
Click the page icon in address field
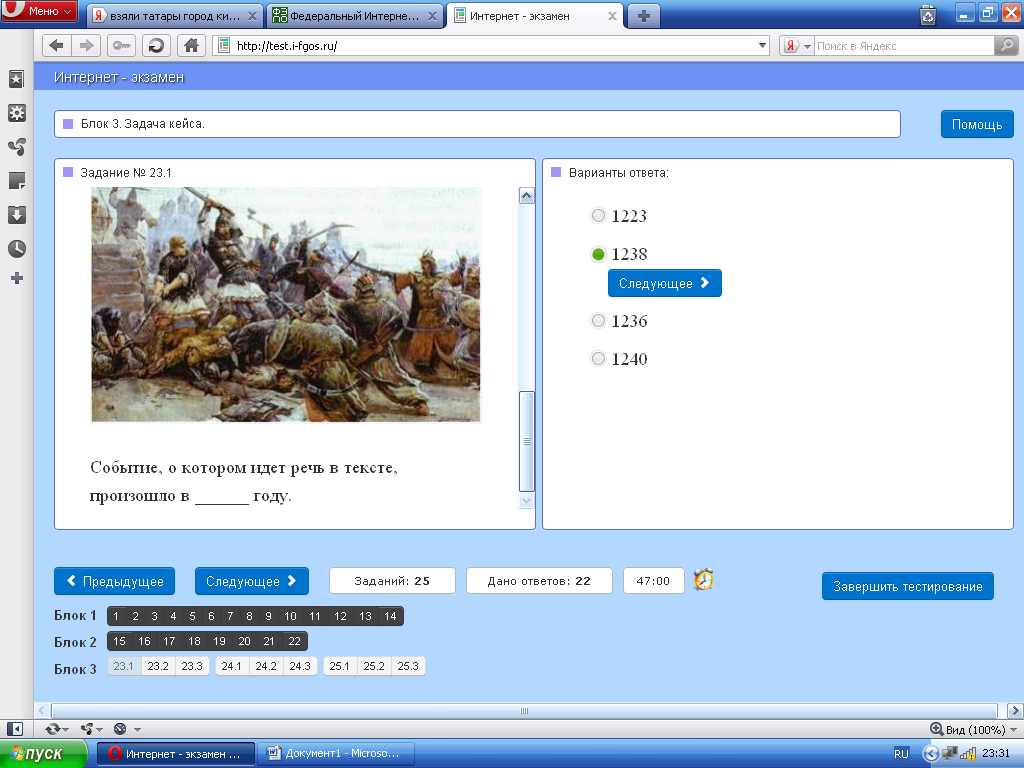[224, 46]
